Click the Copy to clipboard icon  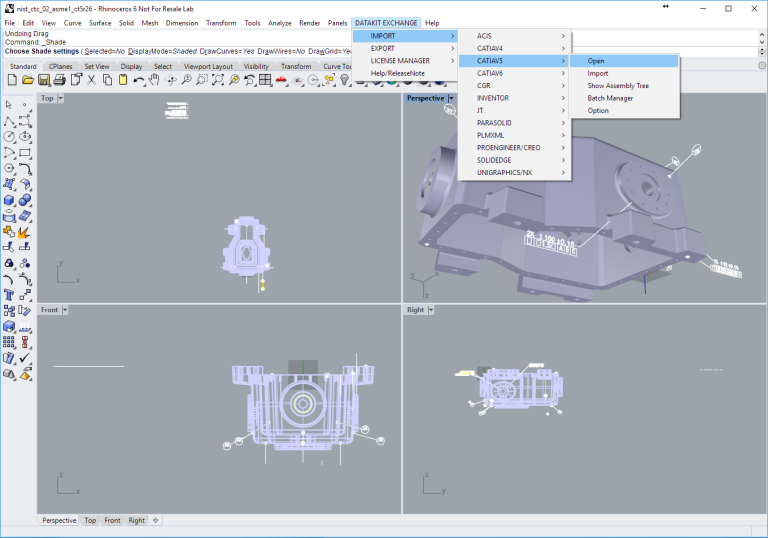[107, 80]
